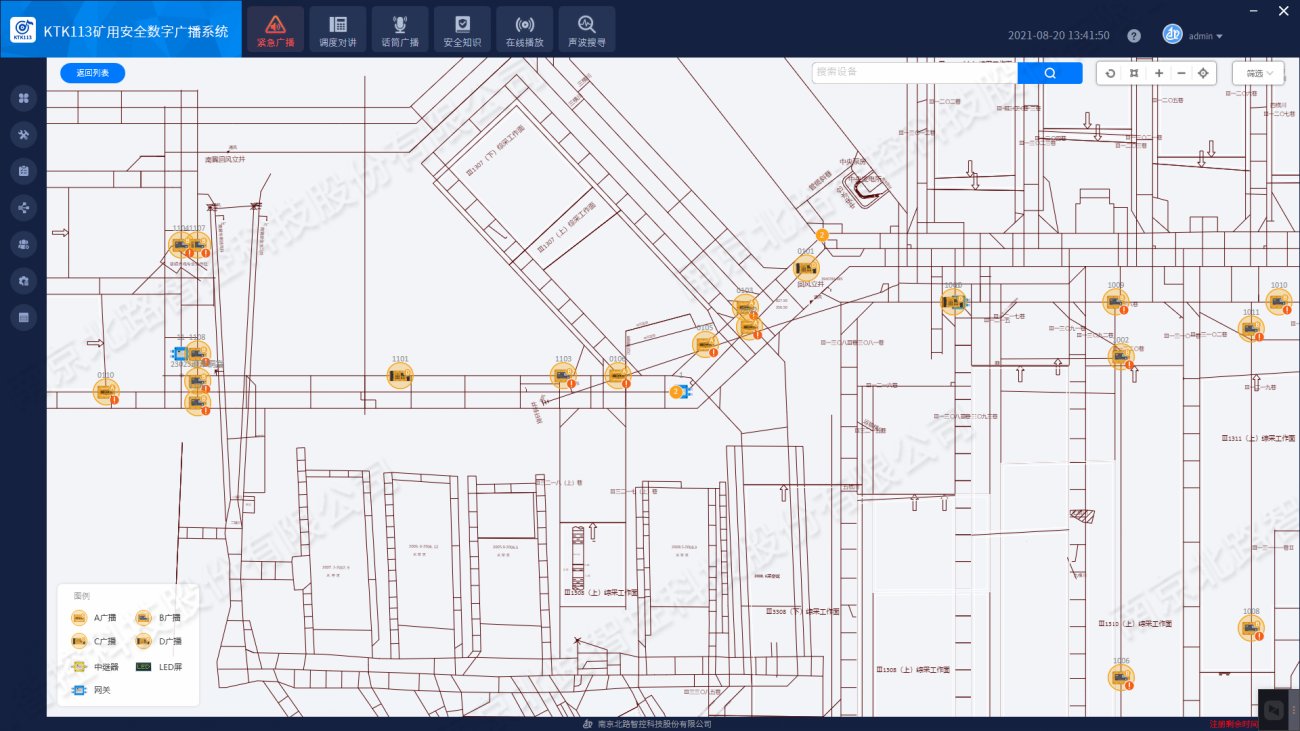Click the fit-to-screen map icon
This screenshot has height=731, width=1300.
point(1133,73)
